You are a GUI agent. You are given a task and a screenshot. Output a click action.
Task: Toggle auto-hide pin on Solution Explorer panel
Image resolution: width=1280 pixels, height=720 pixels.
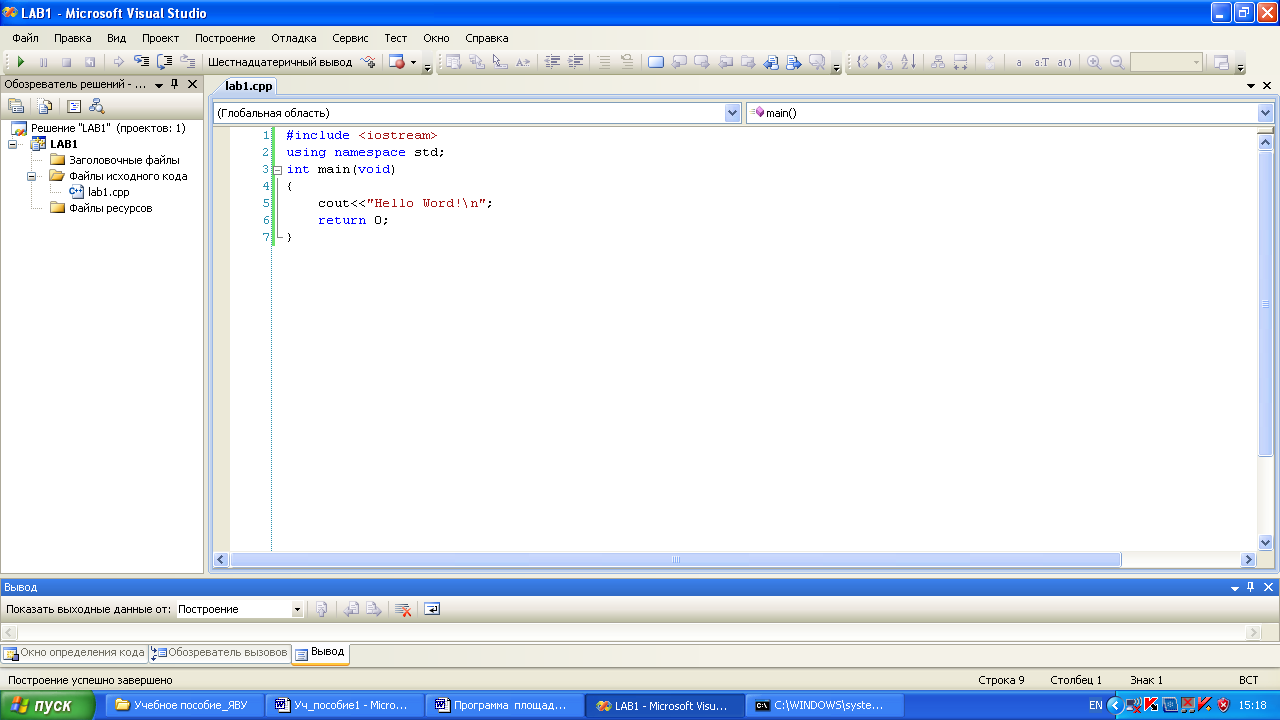[175, 85]
